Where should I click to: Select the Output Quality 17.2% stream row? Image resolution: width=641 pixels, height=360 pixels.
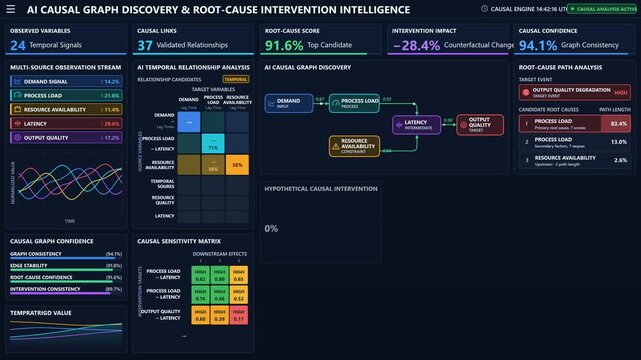point(66,138)
